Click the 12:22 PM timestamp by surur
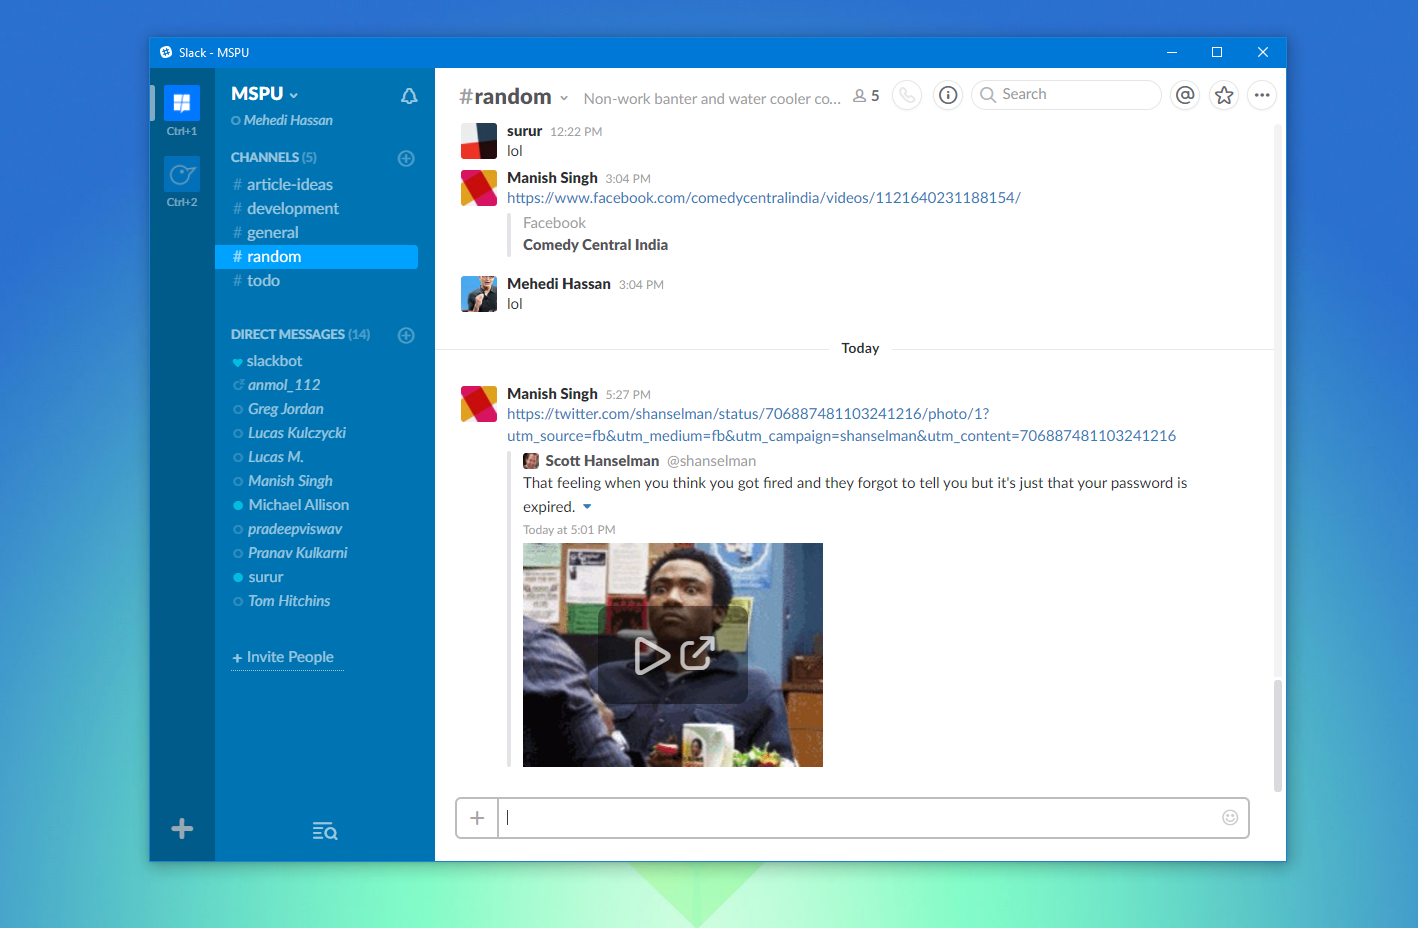Viewport: 1418px width, 928px height. tap(576, 132)
